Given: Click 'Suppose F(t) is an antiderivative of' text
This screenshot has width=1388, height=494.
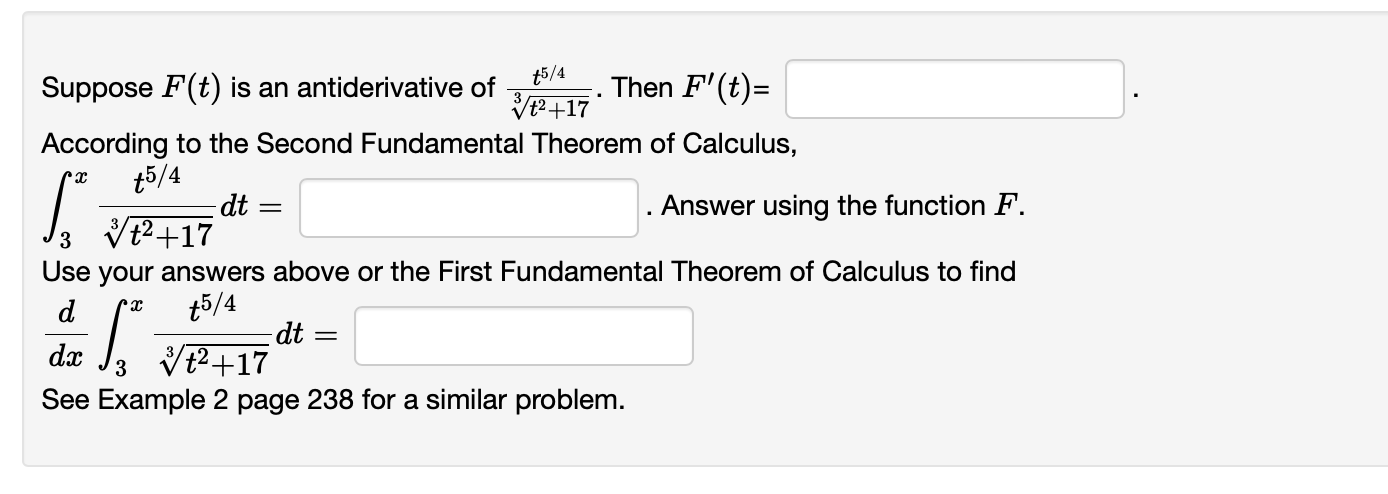Looking at the screenshot, I should pyautogui.click(x=268, y=88).
